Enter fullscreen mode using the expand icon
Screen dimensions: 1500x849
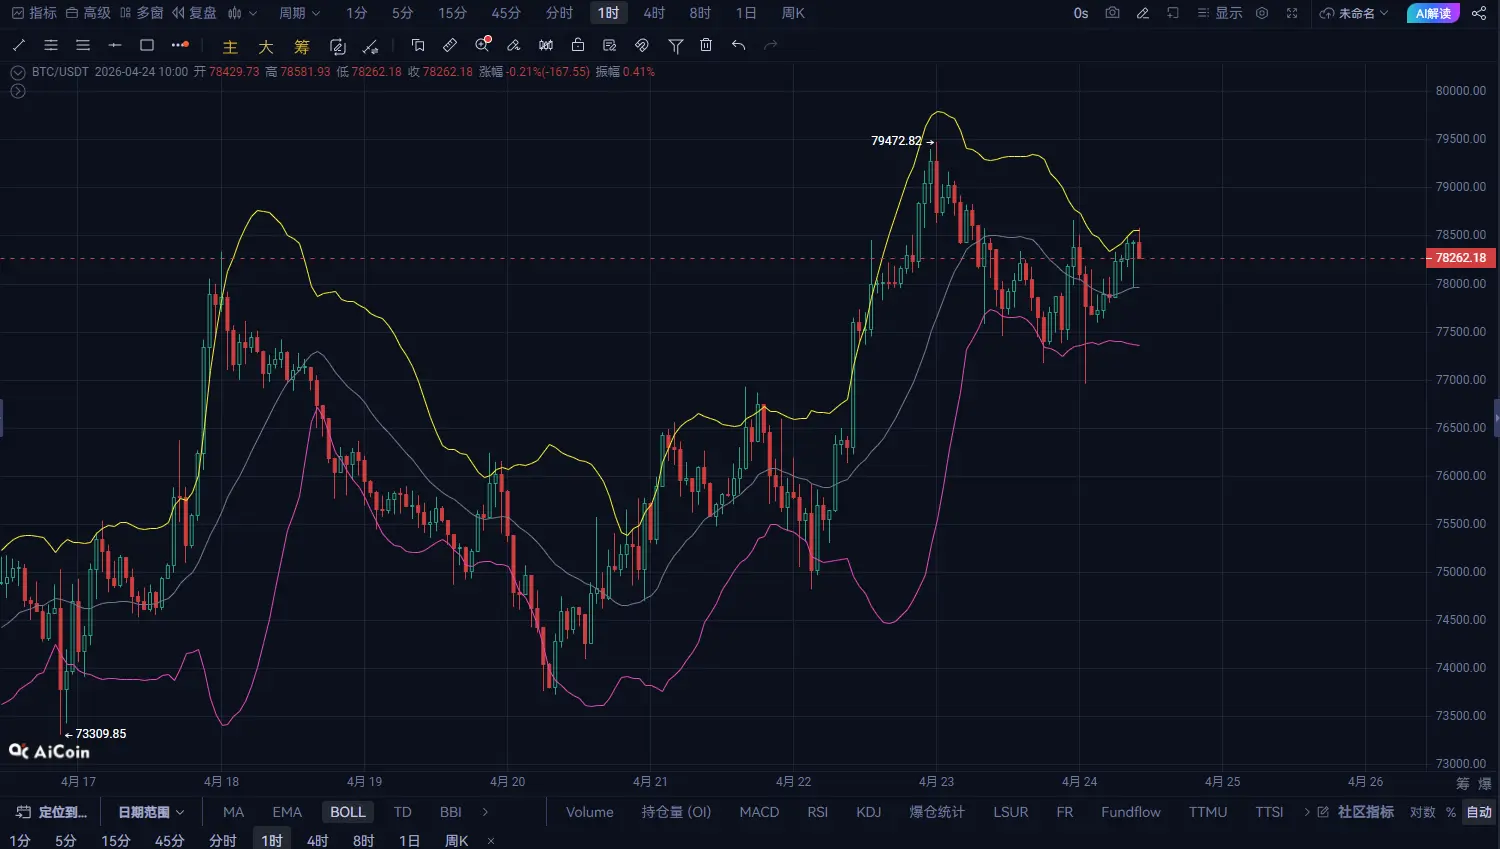(1292, 13)
